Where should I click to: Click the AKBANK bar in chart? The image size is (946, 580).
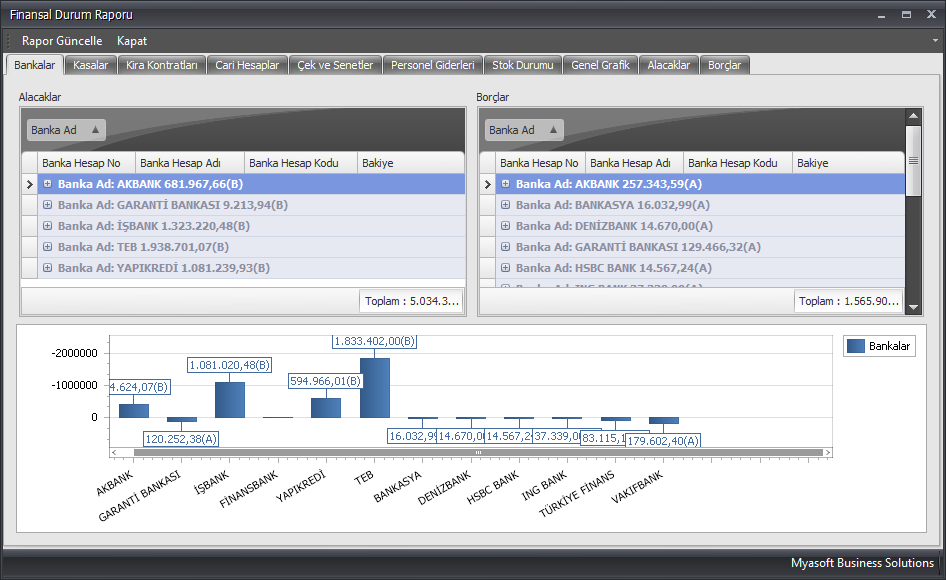click(134, 410)
